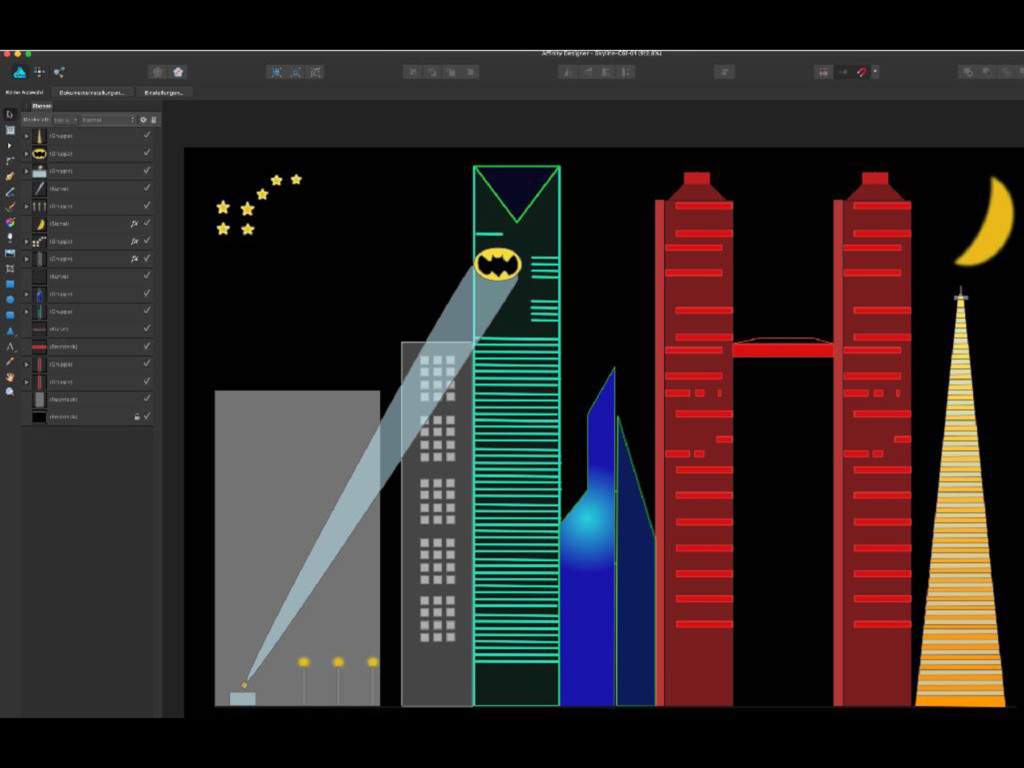Select the Color Picker eyedropper tool
This screenshot has width=1024, height=768.
pos(10,361)
